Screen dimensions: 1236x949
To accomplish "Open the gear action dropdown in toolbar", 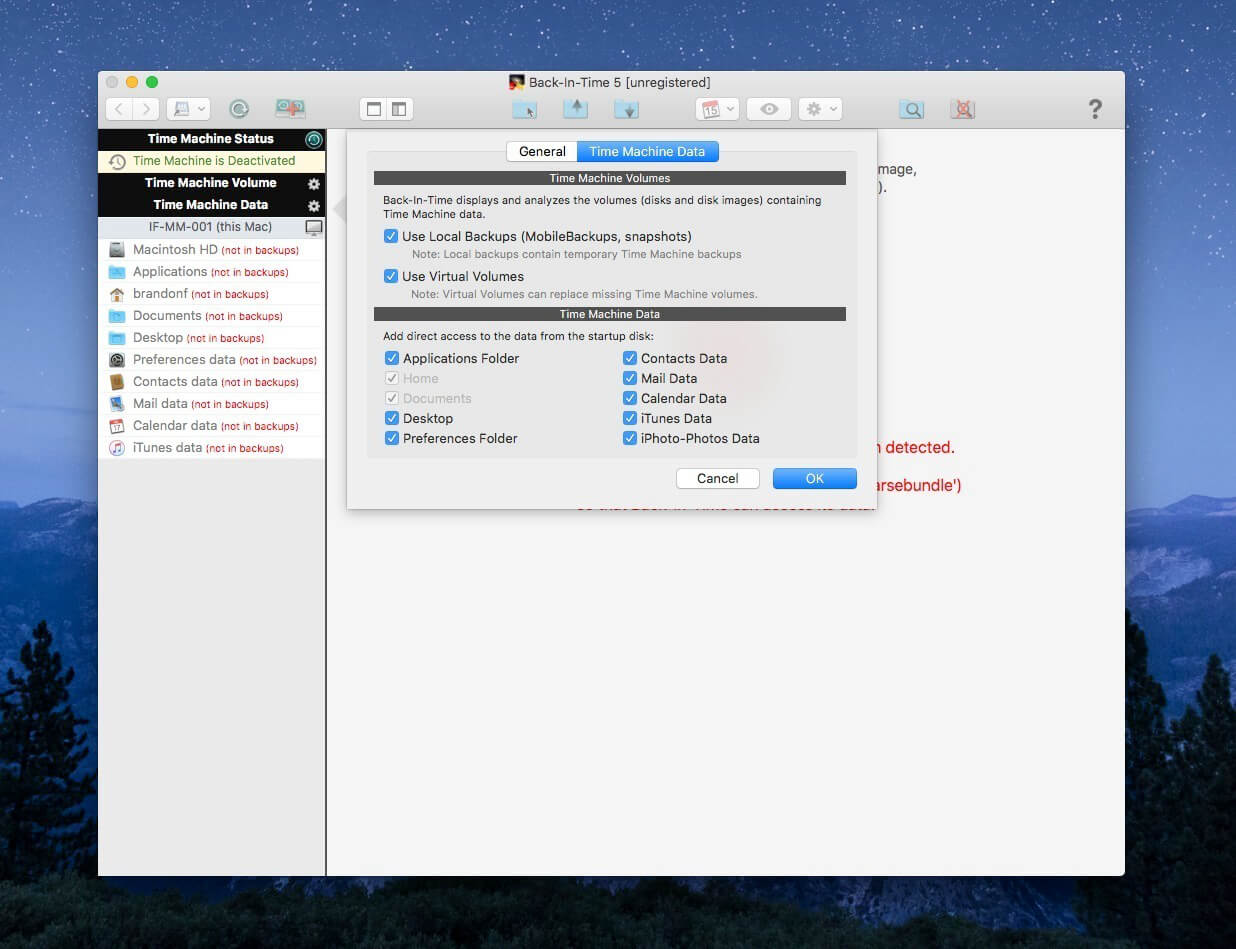I will pyautogui.click(x=820, y=109).
